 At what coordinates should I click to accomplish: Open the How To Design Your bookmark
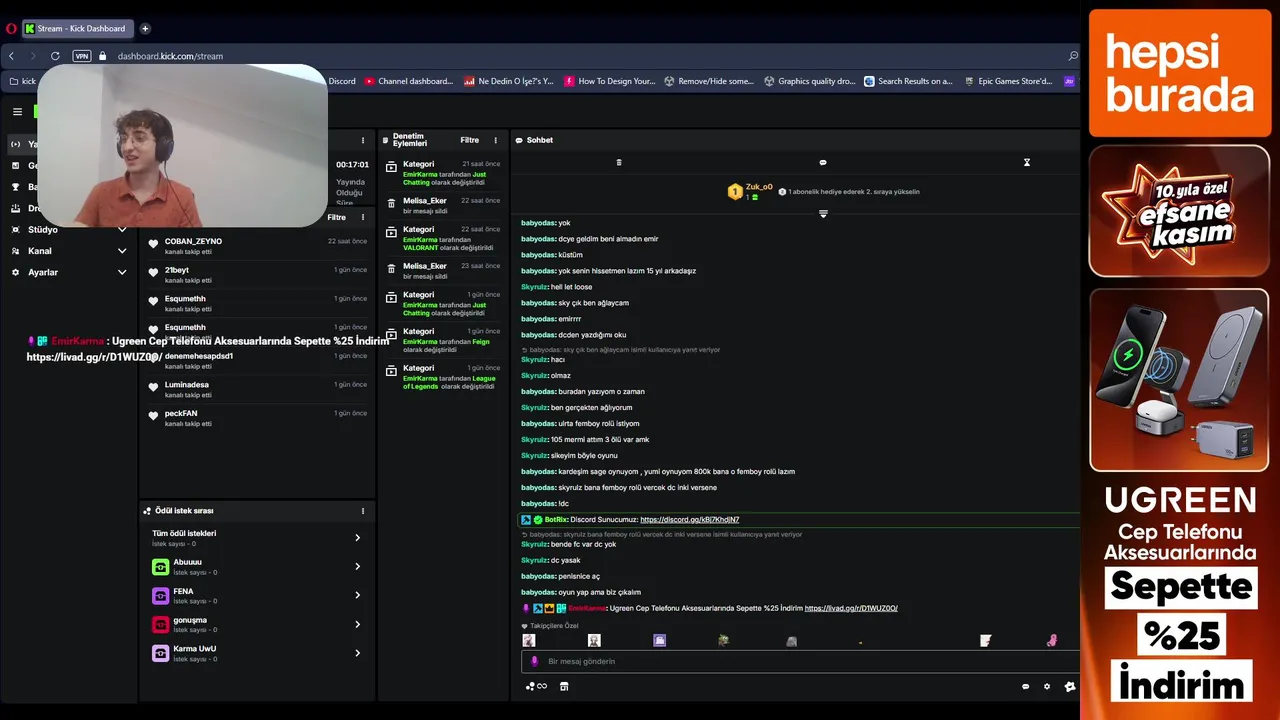point(610,81)
